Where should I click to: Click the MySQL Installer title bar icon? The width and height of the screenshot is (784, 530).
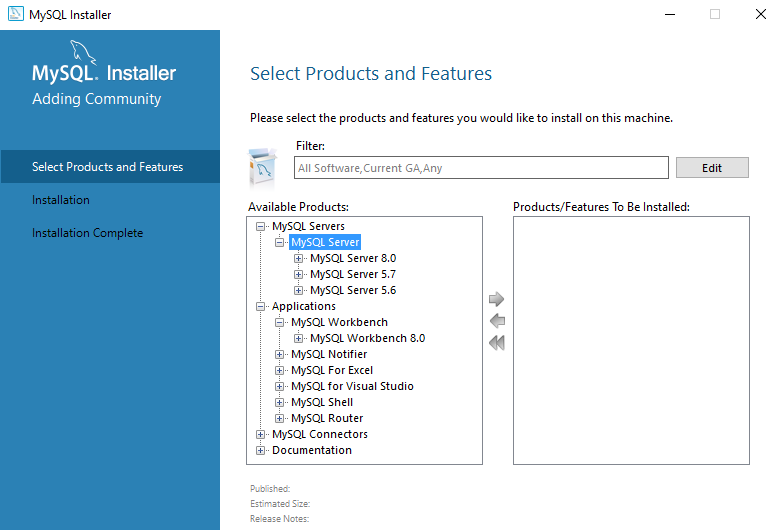tap(16, 14)
